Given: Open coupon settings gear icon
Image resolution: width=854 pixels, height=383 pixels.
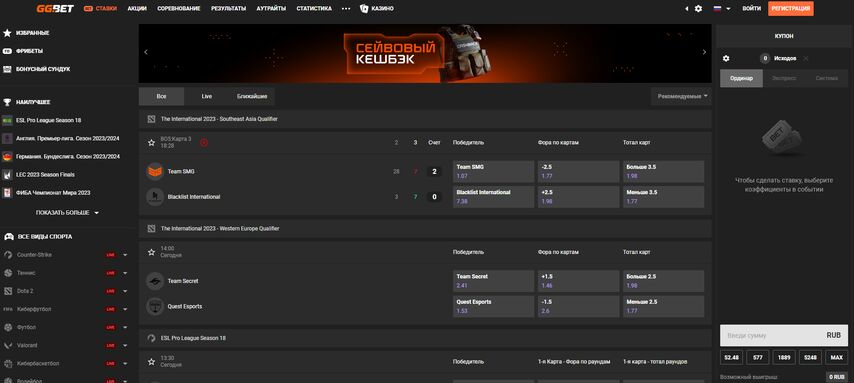Looking at the screenshot, I should [725, 58].
